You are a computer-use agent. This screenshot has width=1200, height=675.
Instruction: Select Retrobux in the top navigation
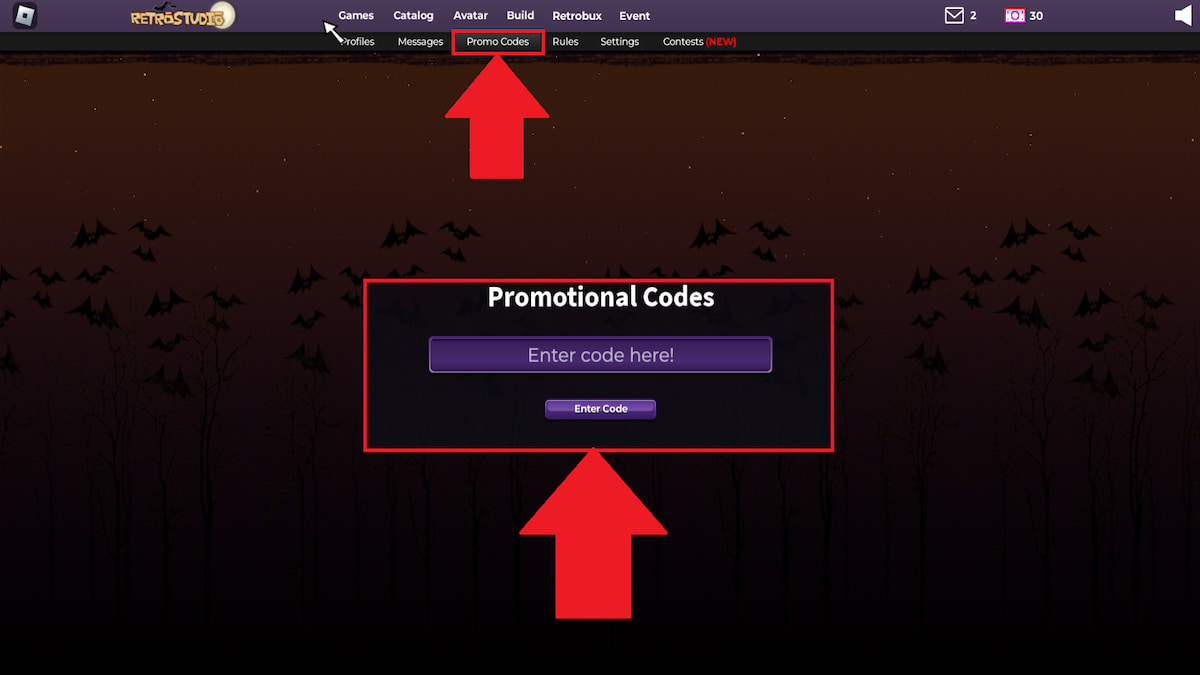tap(577, 16)
